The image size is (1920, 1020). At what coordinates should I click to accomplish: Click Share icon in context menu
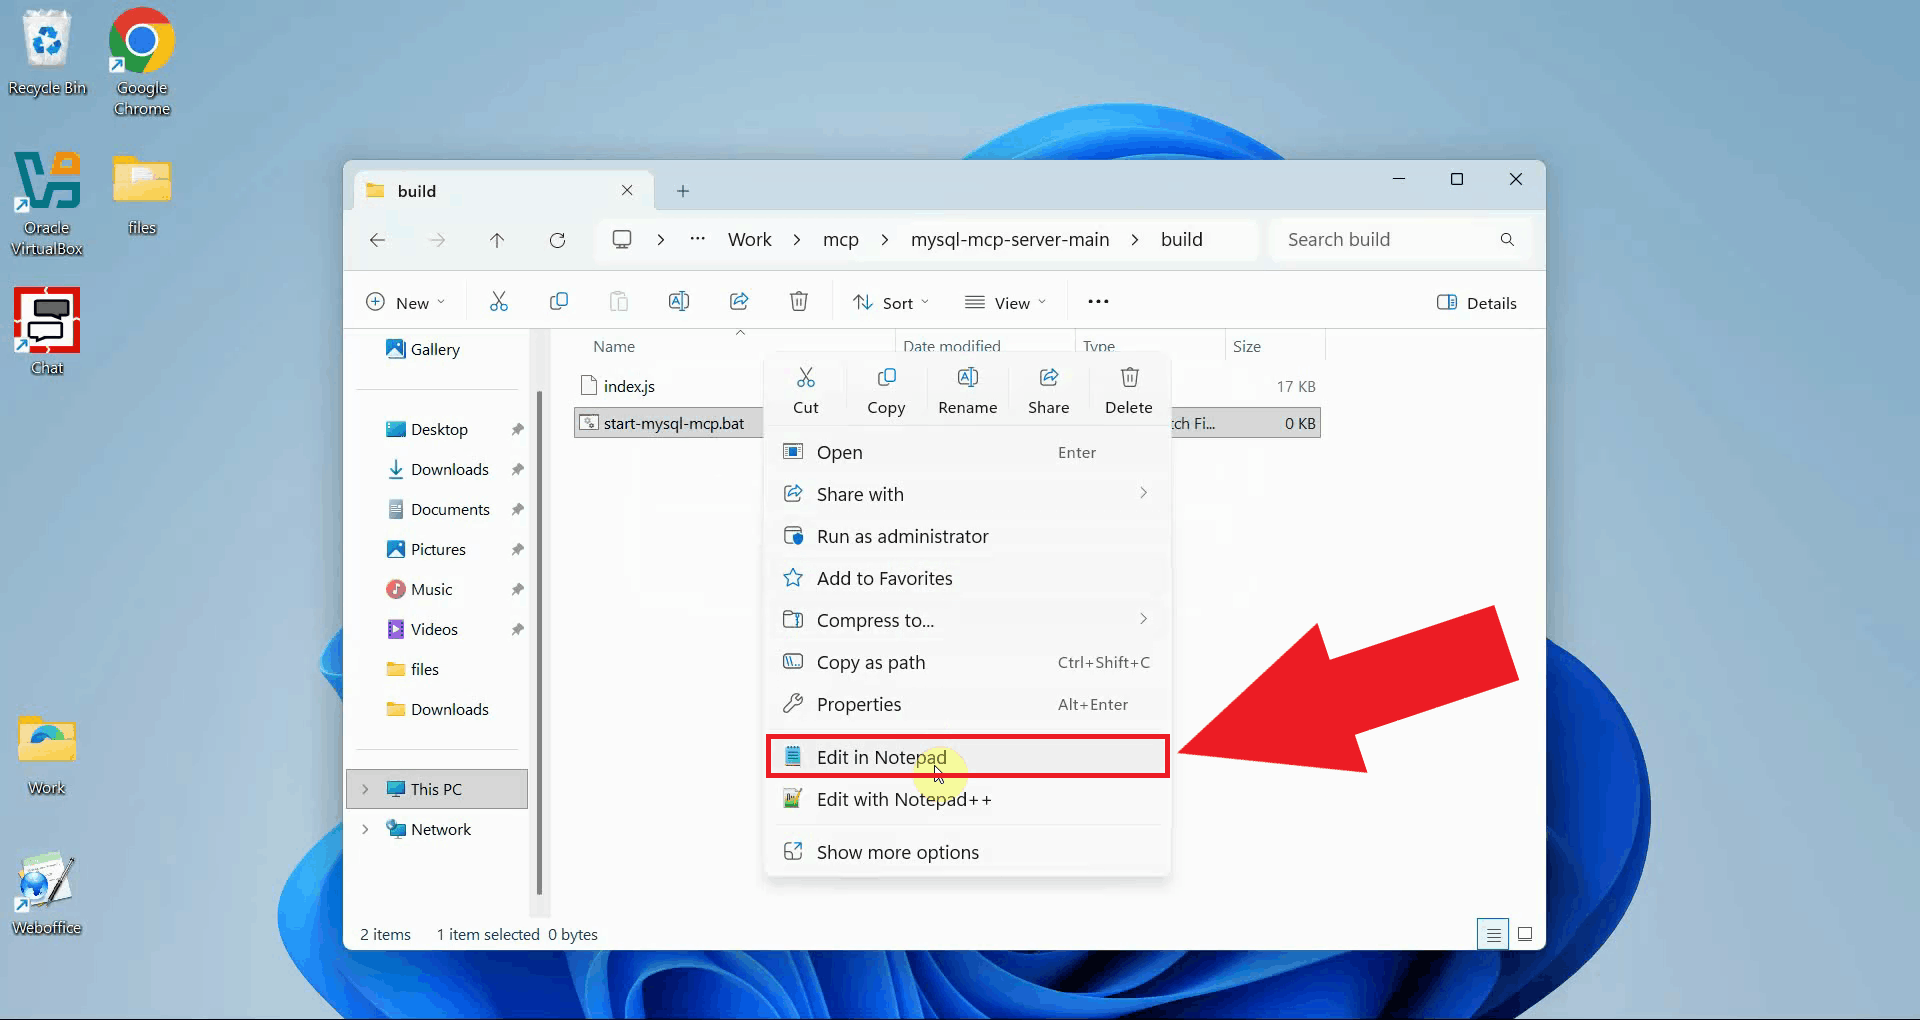[1048, 378]
